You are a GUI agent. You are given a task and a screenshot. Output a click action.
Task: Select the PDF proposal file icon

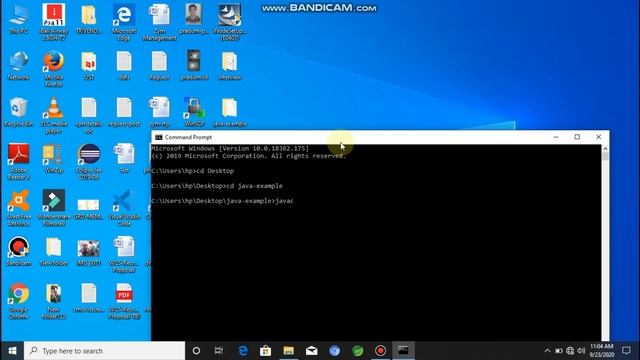(x=124, y=301)
